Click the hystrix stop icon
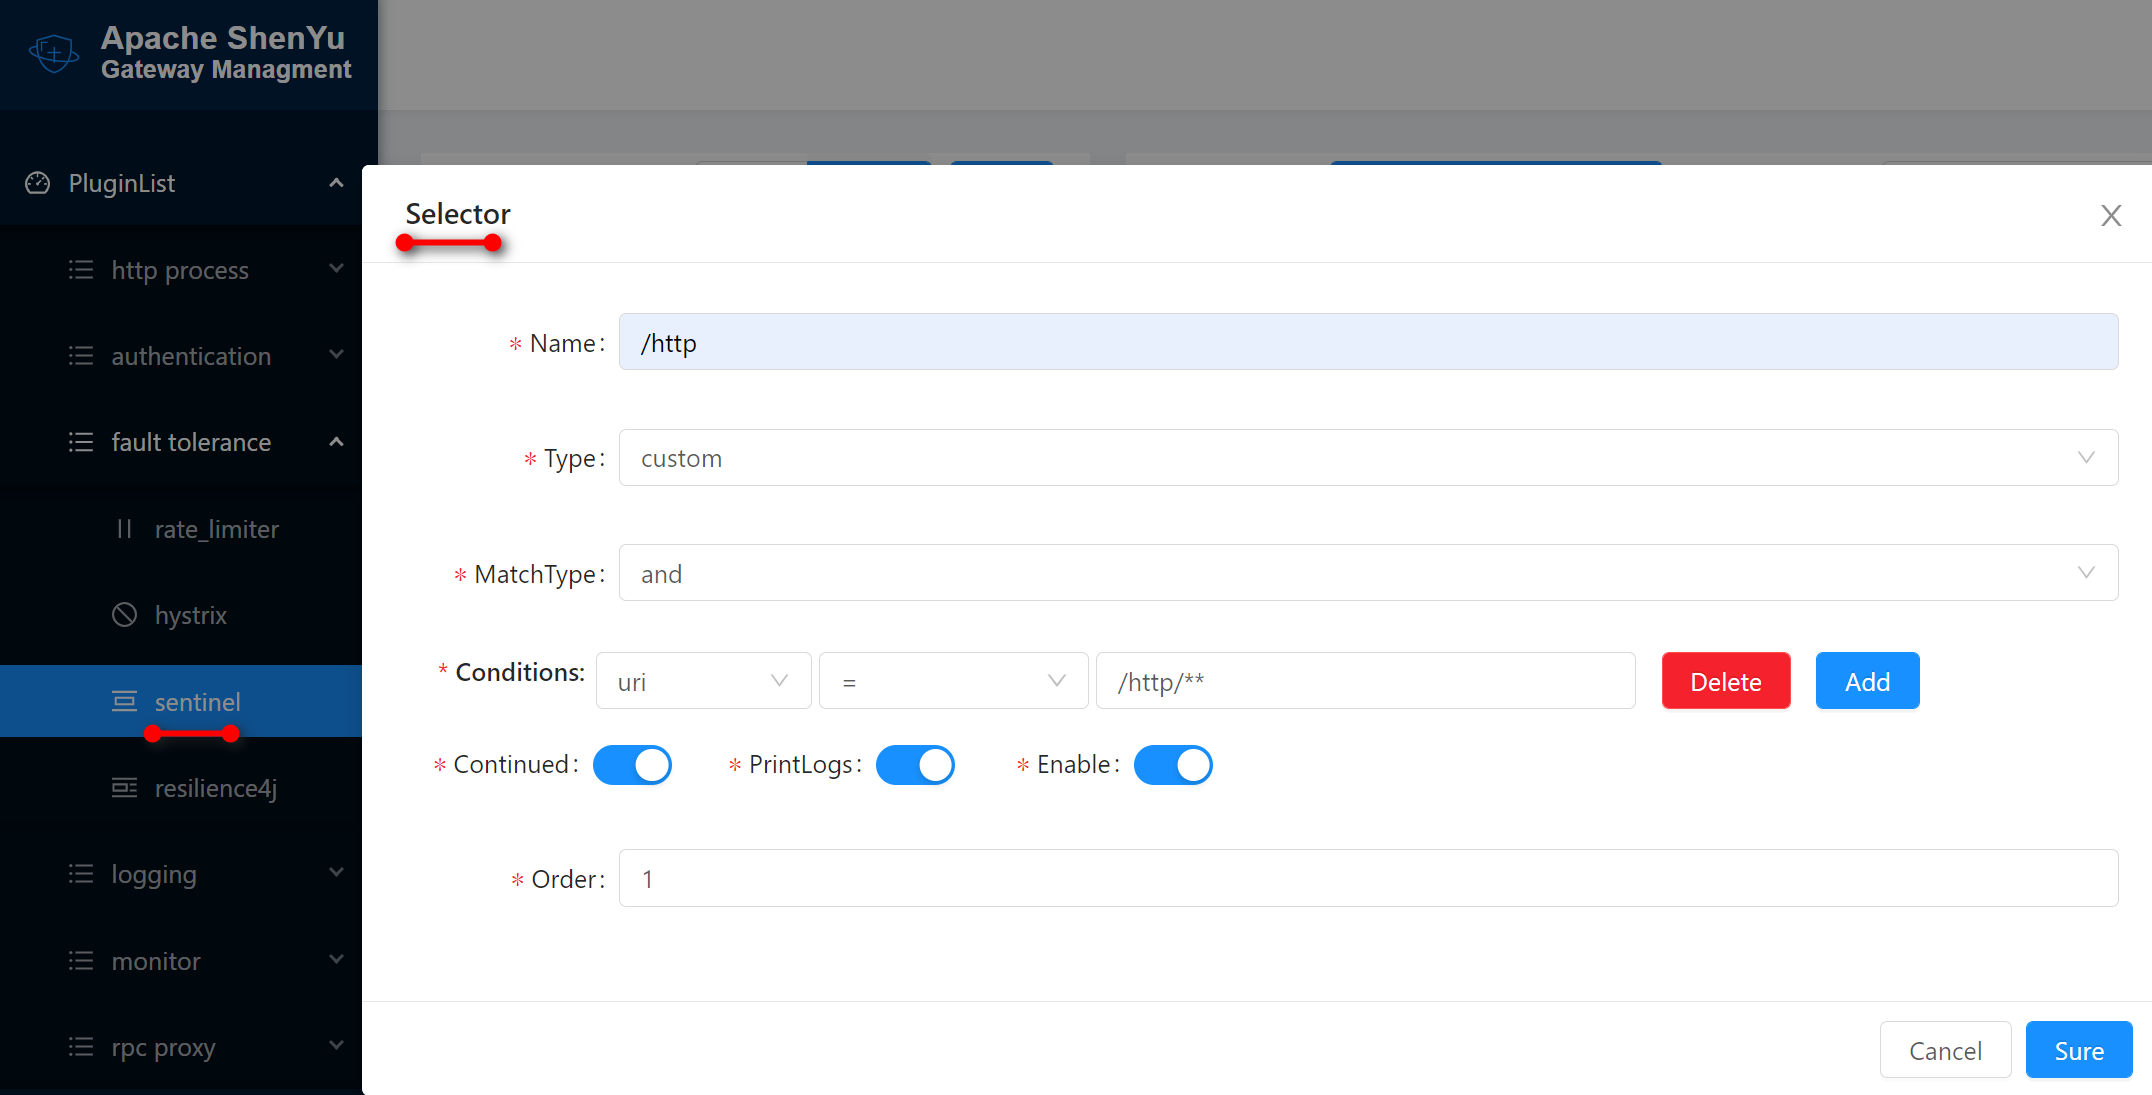This screenshot has height=1095, width=2152. (x=124, y=615)
